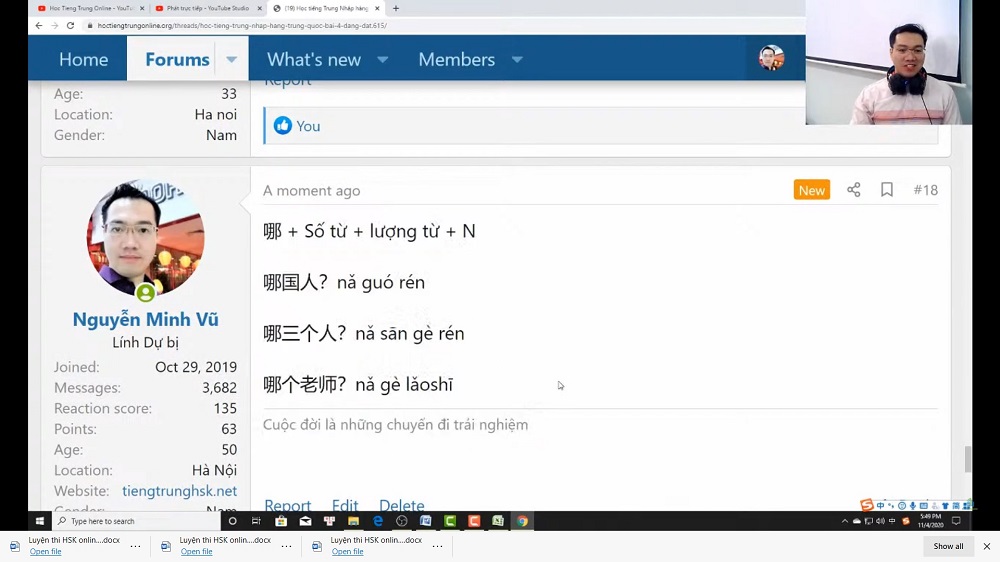Click the thumbs-up like icon beside You
This screenshot has width=1000, height=562.
[x=283, y=126]
